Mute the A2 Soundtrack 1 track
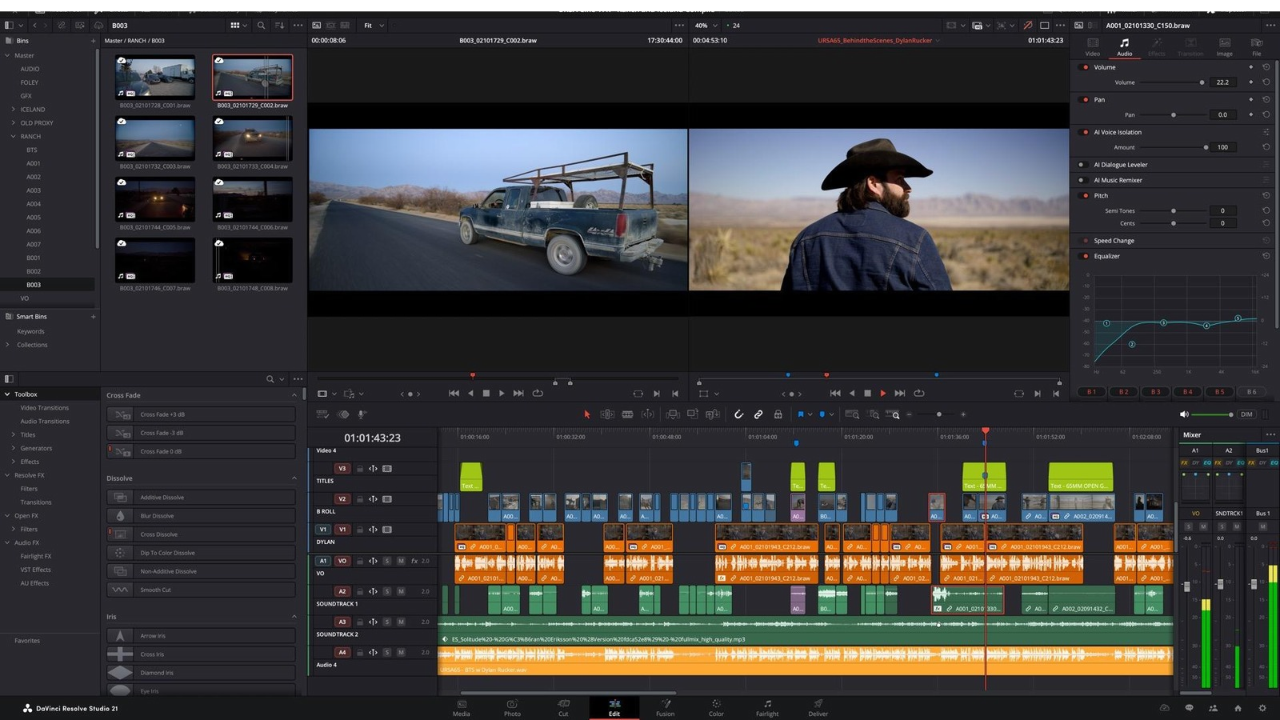 401,591
